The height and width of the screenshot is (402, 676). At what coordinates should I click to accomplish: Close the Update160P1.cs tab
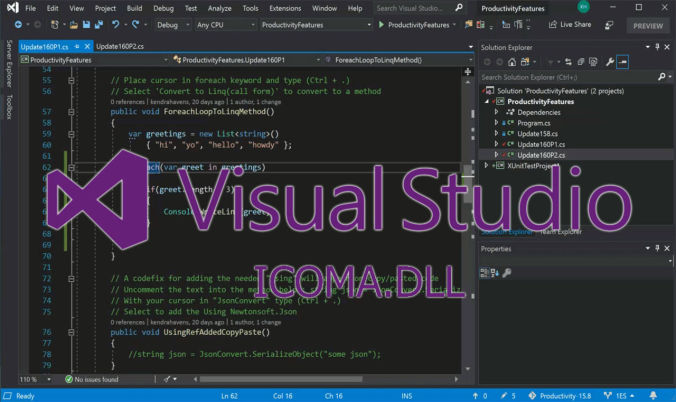[87, 46]
